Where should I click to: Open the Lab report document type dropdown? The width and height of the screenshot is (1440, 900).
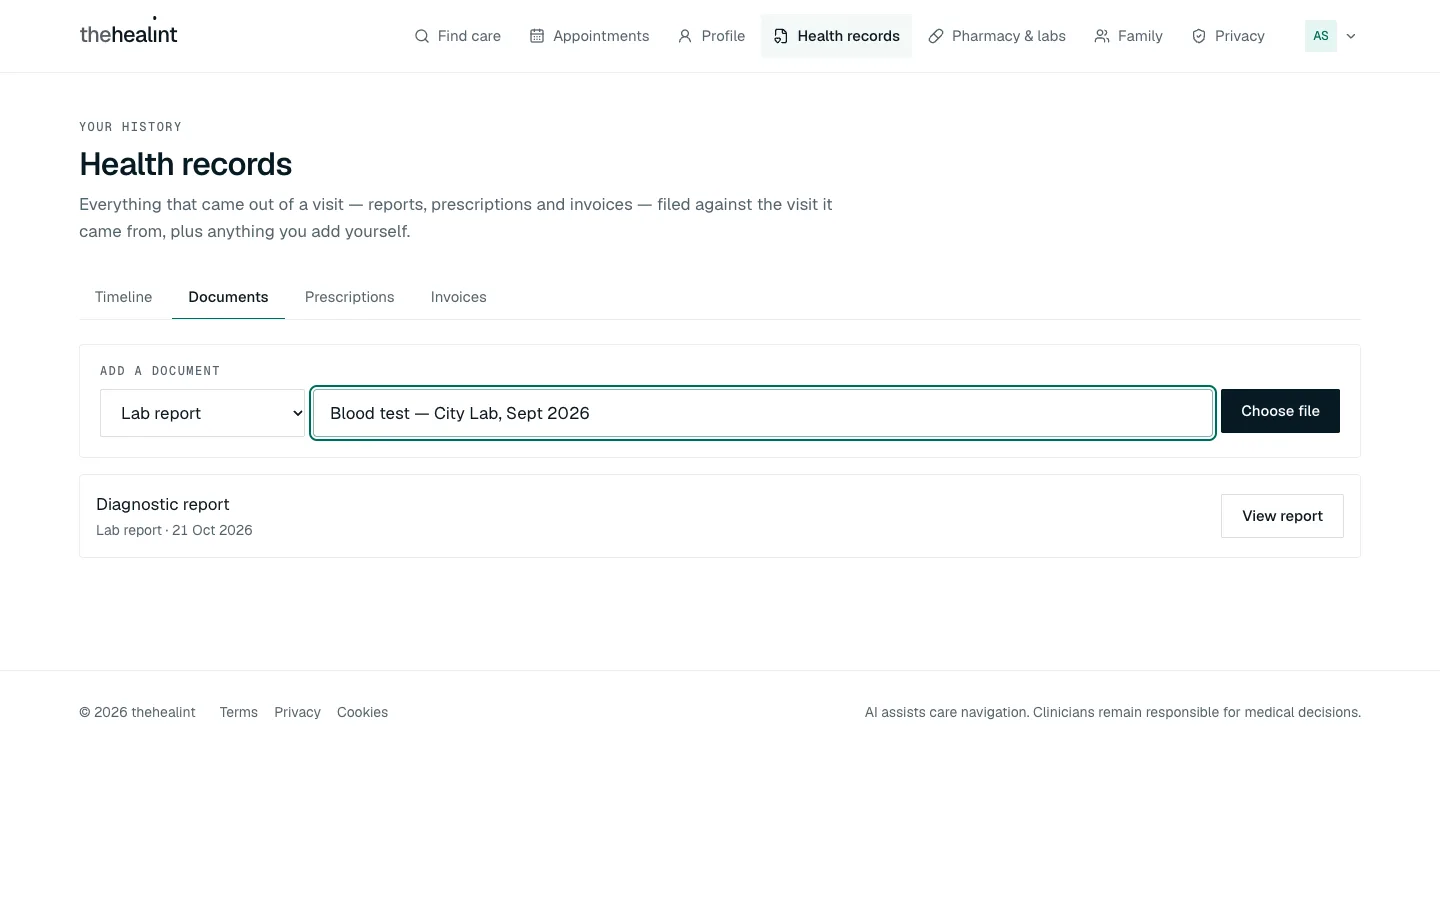pos(202,413)
